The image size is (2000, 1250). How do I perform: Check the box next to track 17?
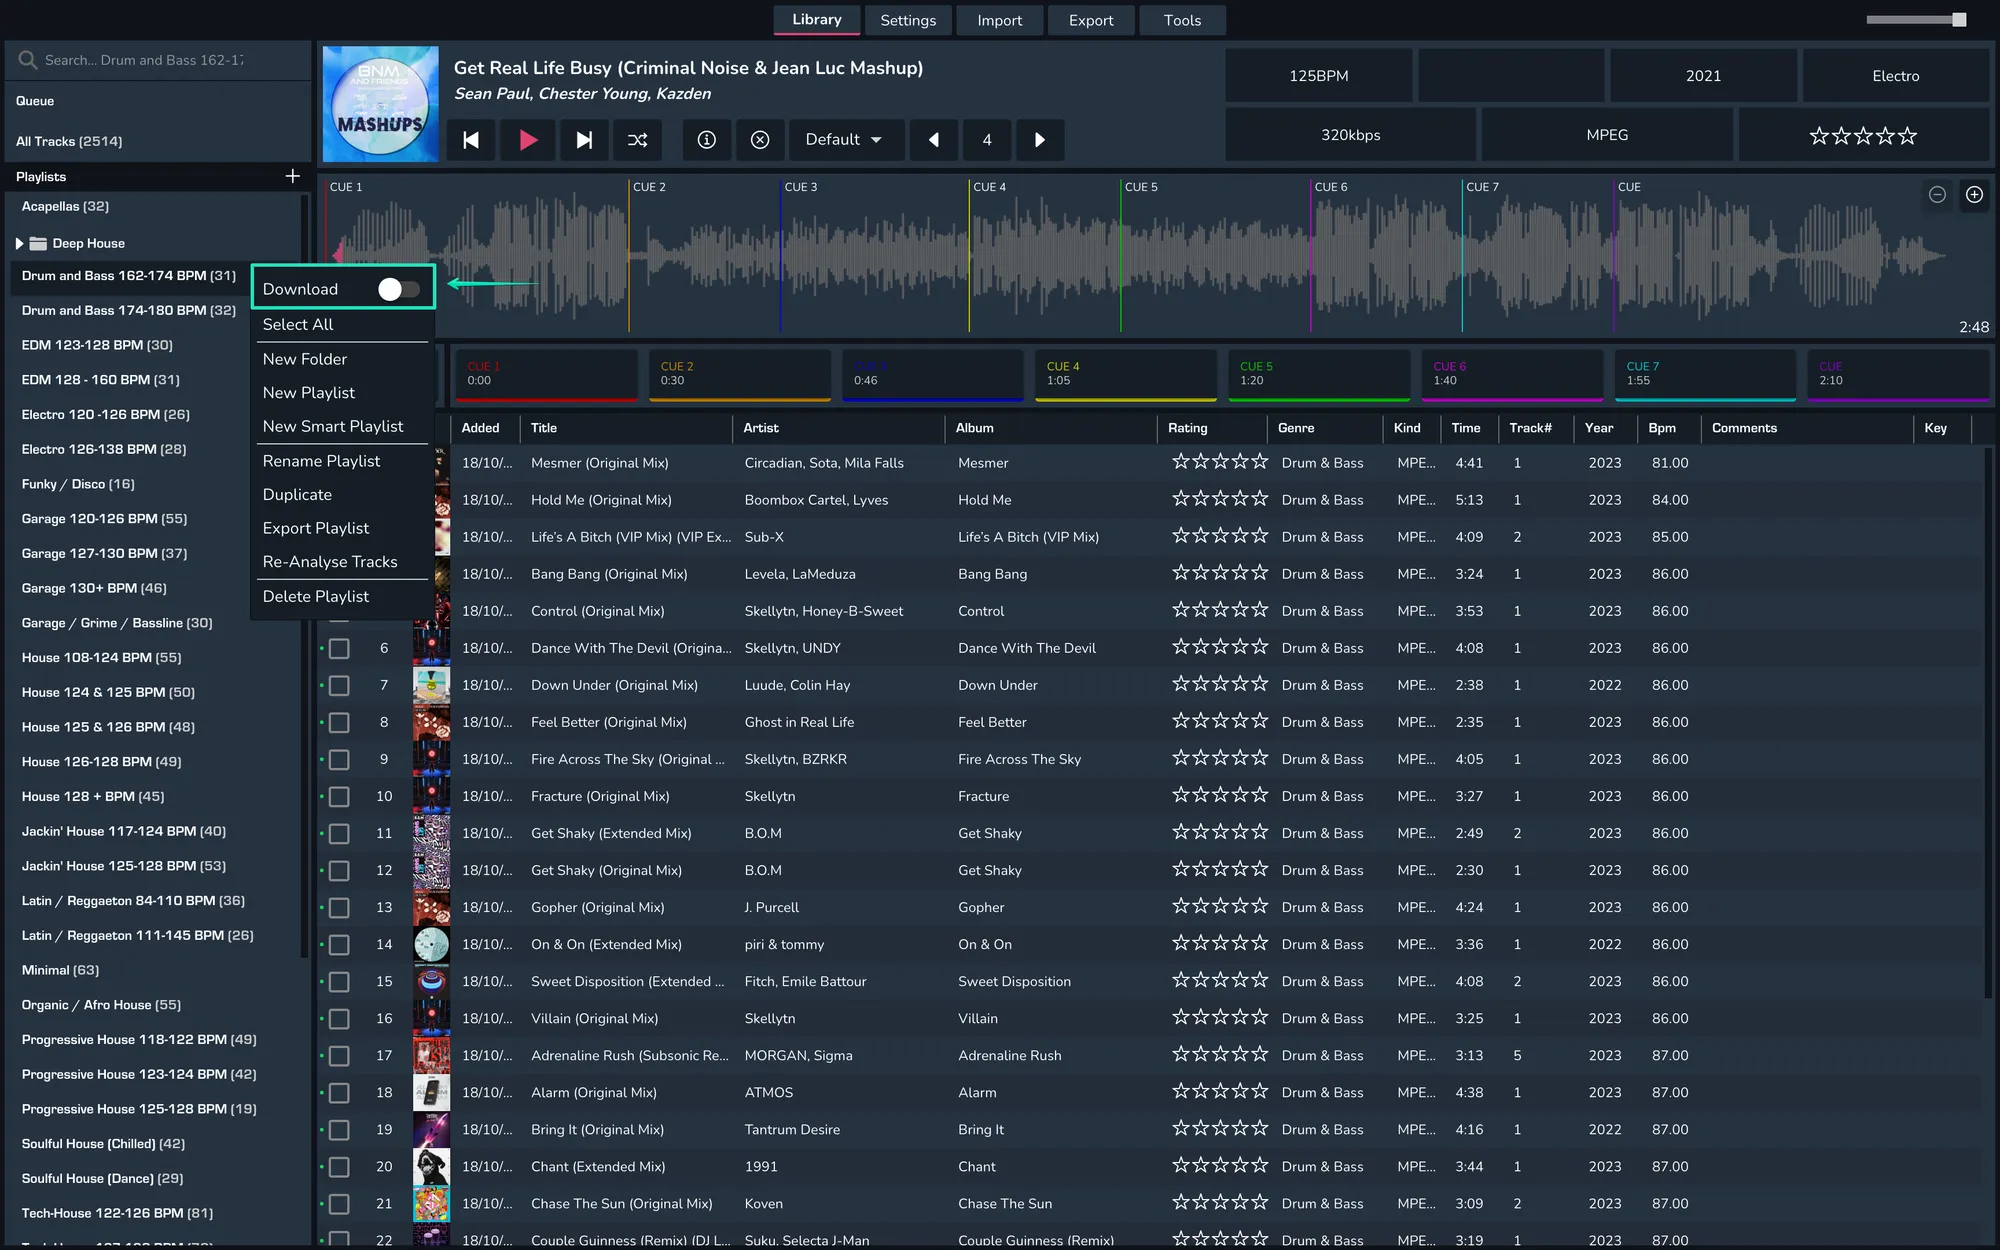tap(340, 1056)
